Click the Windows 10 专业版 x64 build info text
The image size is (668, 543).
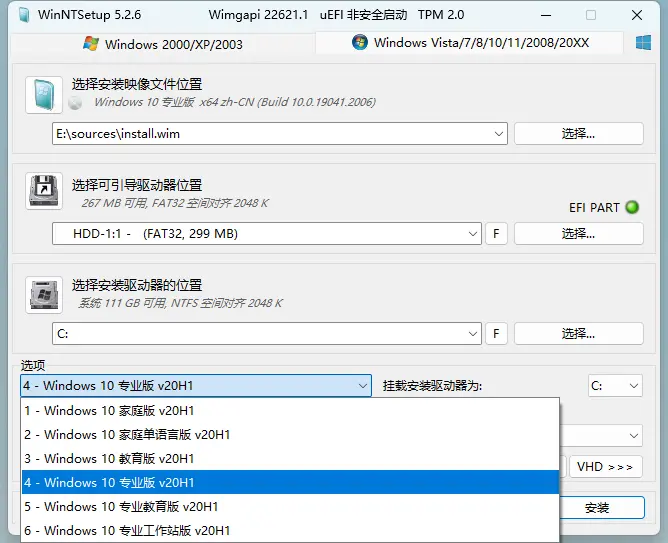235,102
